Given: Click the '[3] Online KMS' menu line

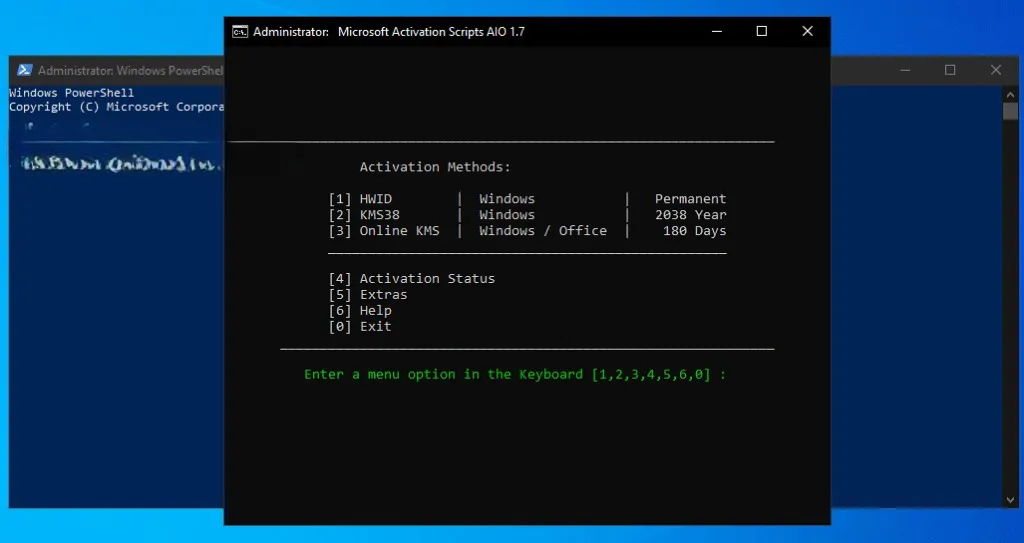Looking at the screenshot, I should tap(527, 231).
